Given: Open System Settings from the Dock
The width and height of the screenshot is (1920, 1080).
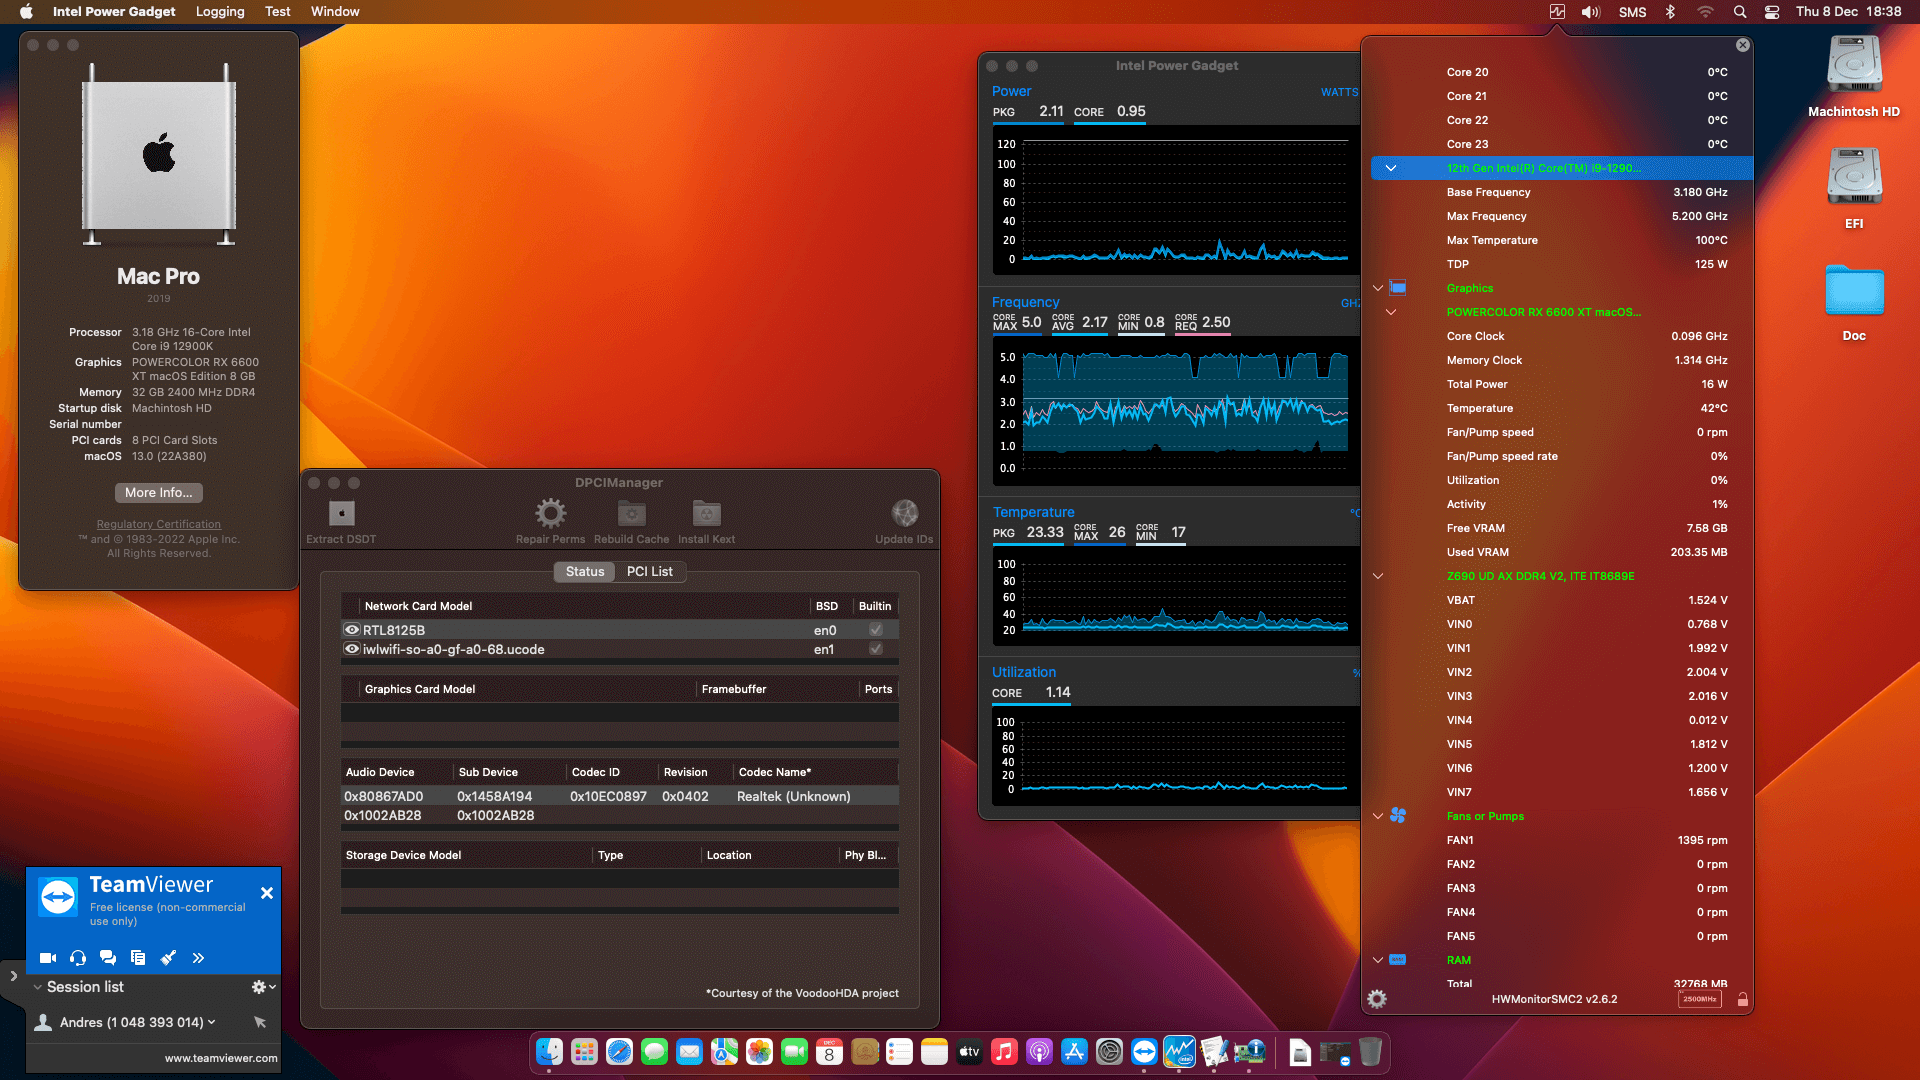Looking at the screenshot, I should (x=1109, y=1052).
